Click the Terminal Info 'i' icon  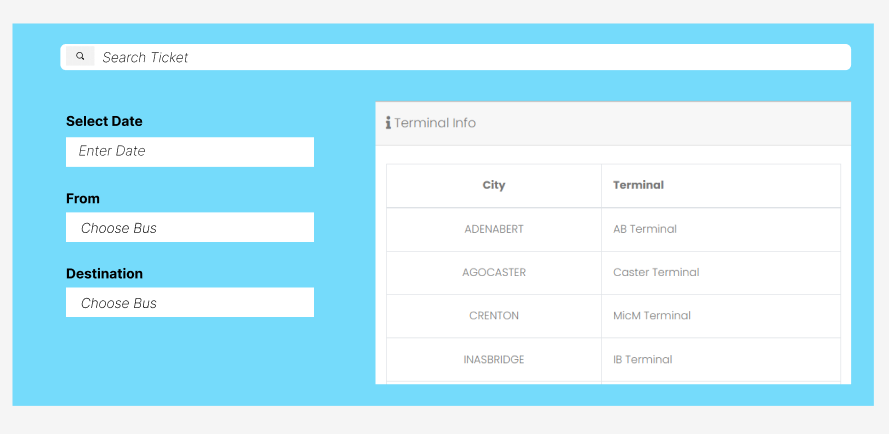tap(388, 123)
